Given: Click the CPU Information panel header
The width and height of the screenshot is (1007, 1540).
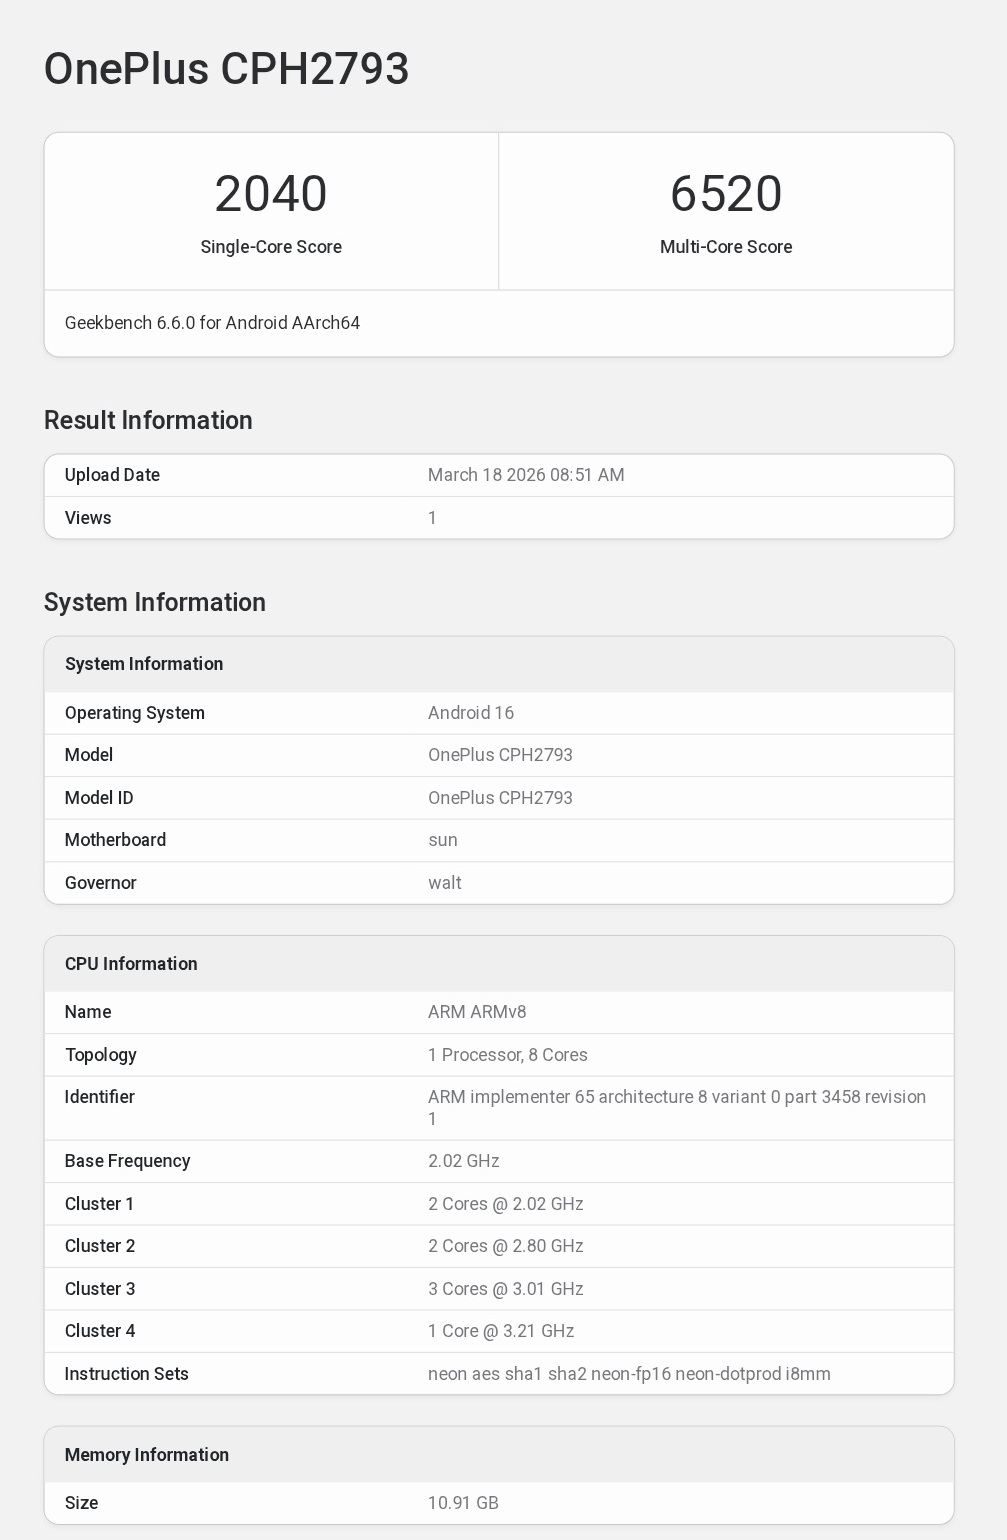Looking at the screenshot, I should 131,963.
